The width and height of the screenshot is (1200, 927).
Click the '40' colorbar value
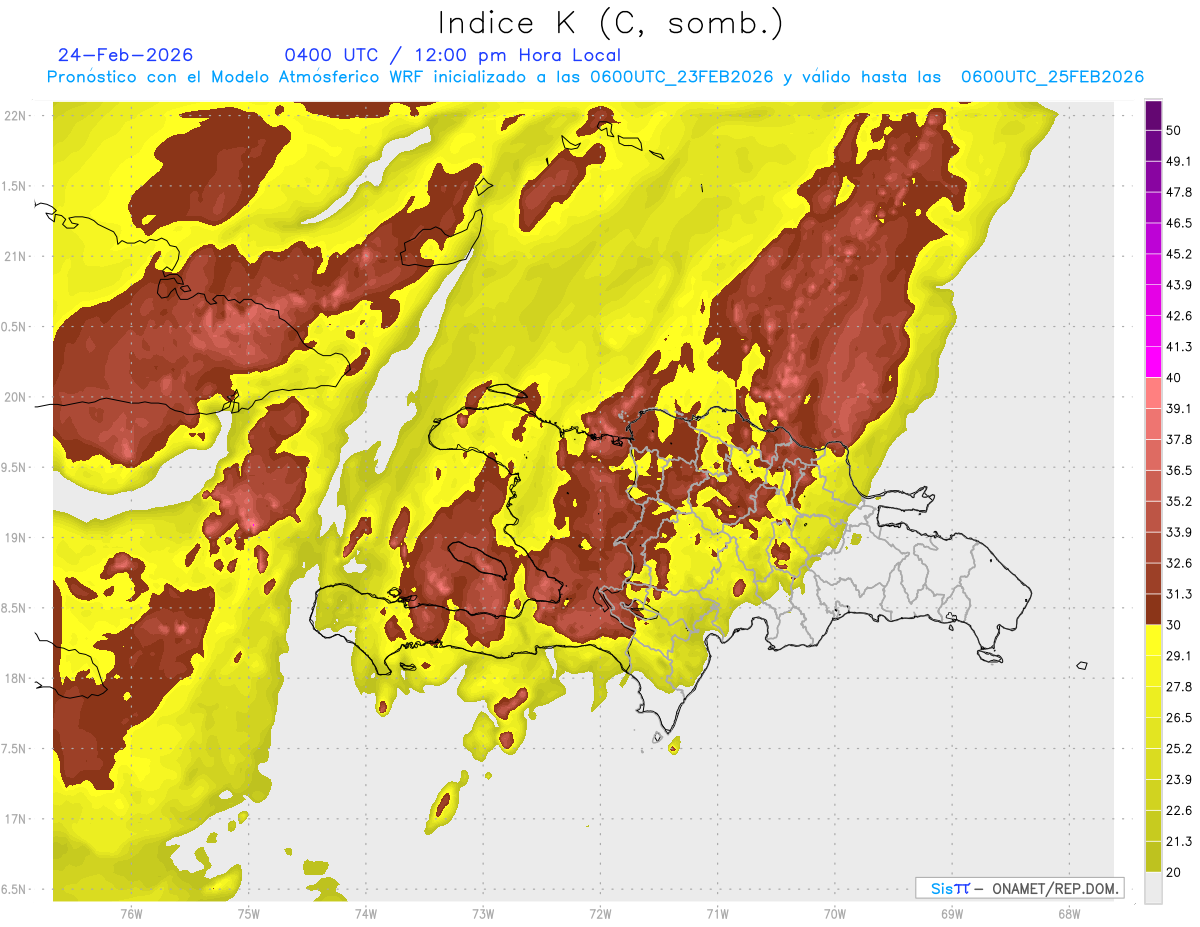[1175, 378]
